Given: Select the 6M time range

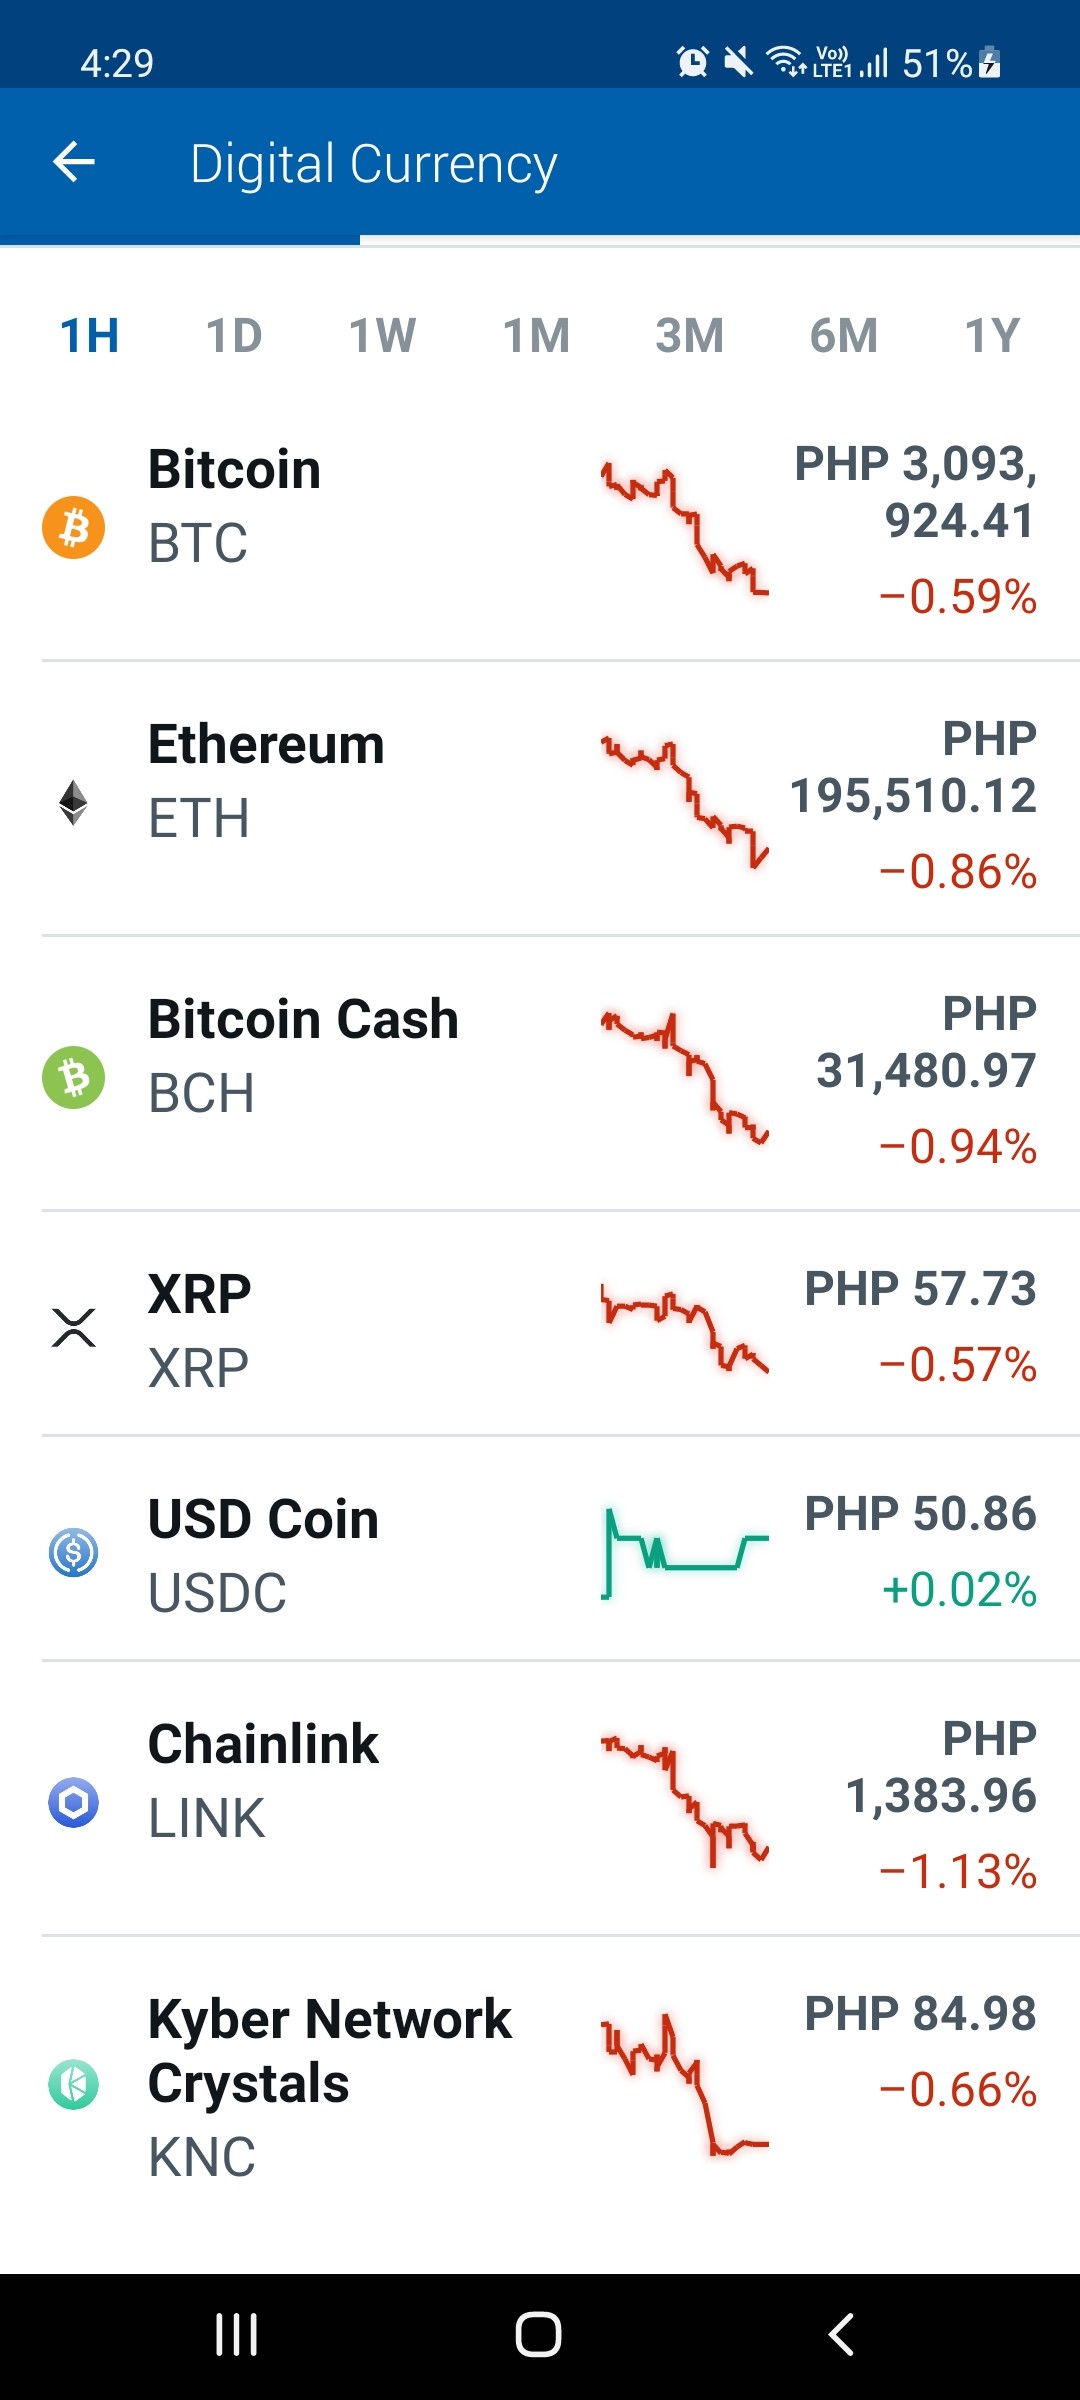Looking at the screenshot, I should point(844,336).
